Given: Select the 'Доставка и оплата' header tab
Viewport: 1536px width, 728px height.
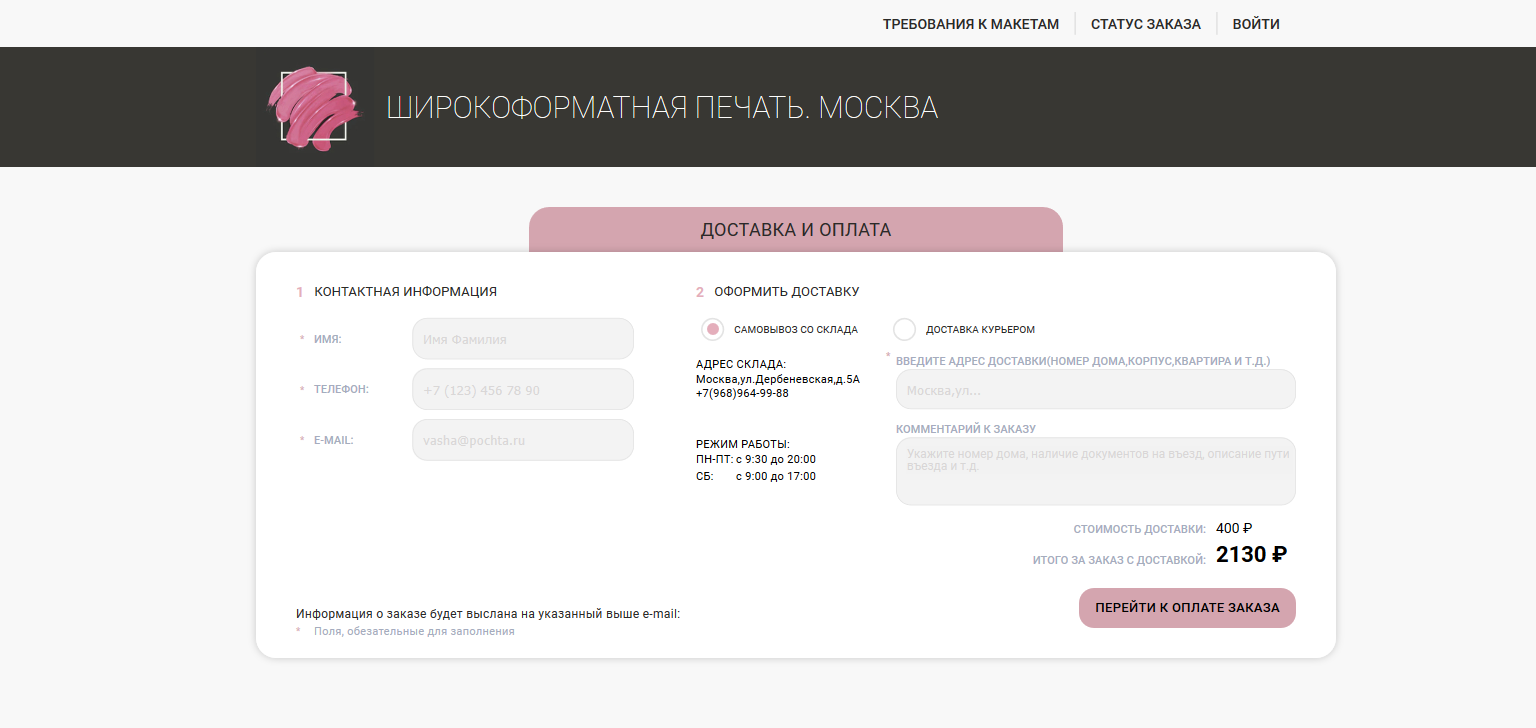Looking at the screenshot, I should (x=795, y=229).
